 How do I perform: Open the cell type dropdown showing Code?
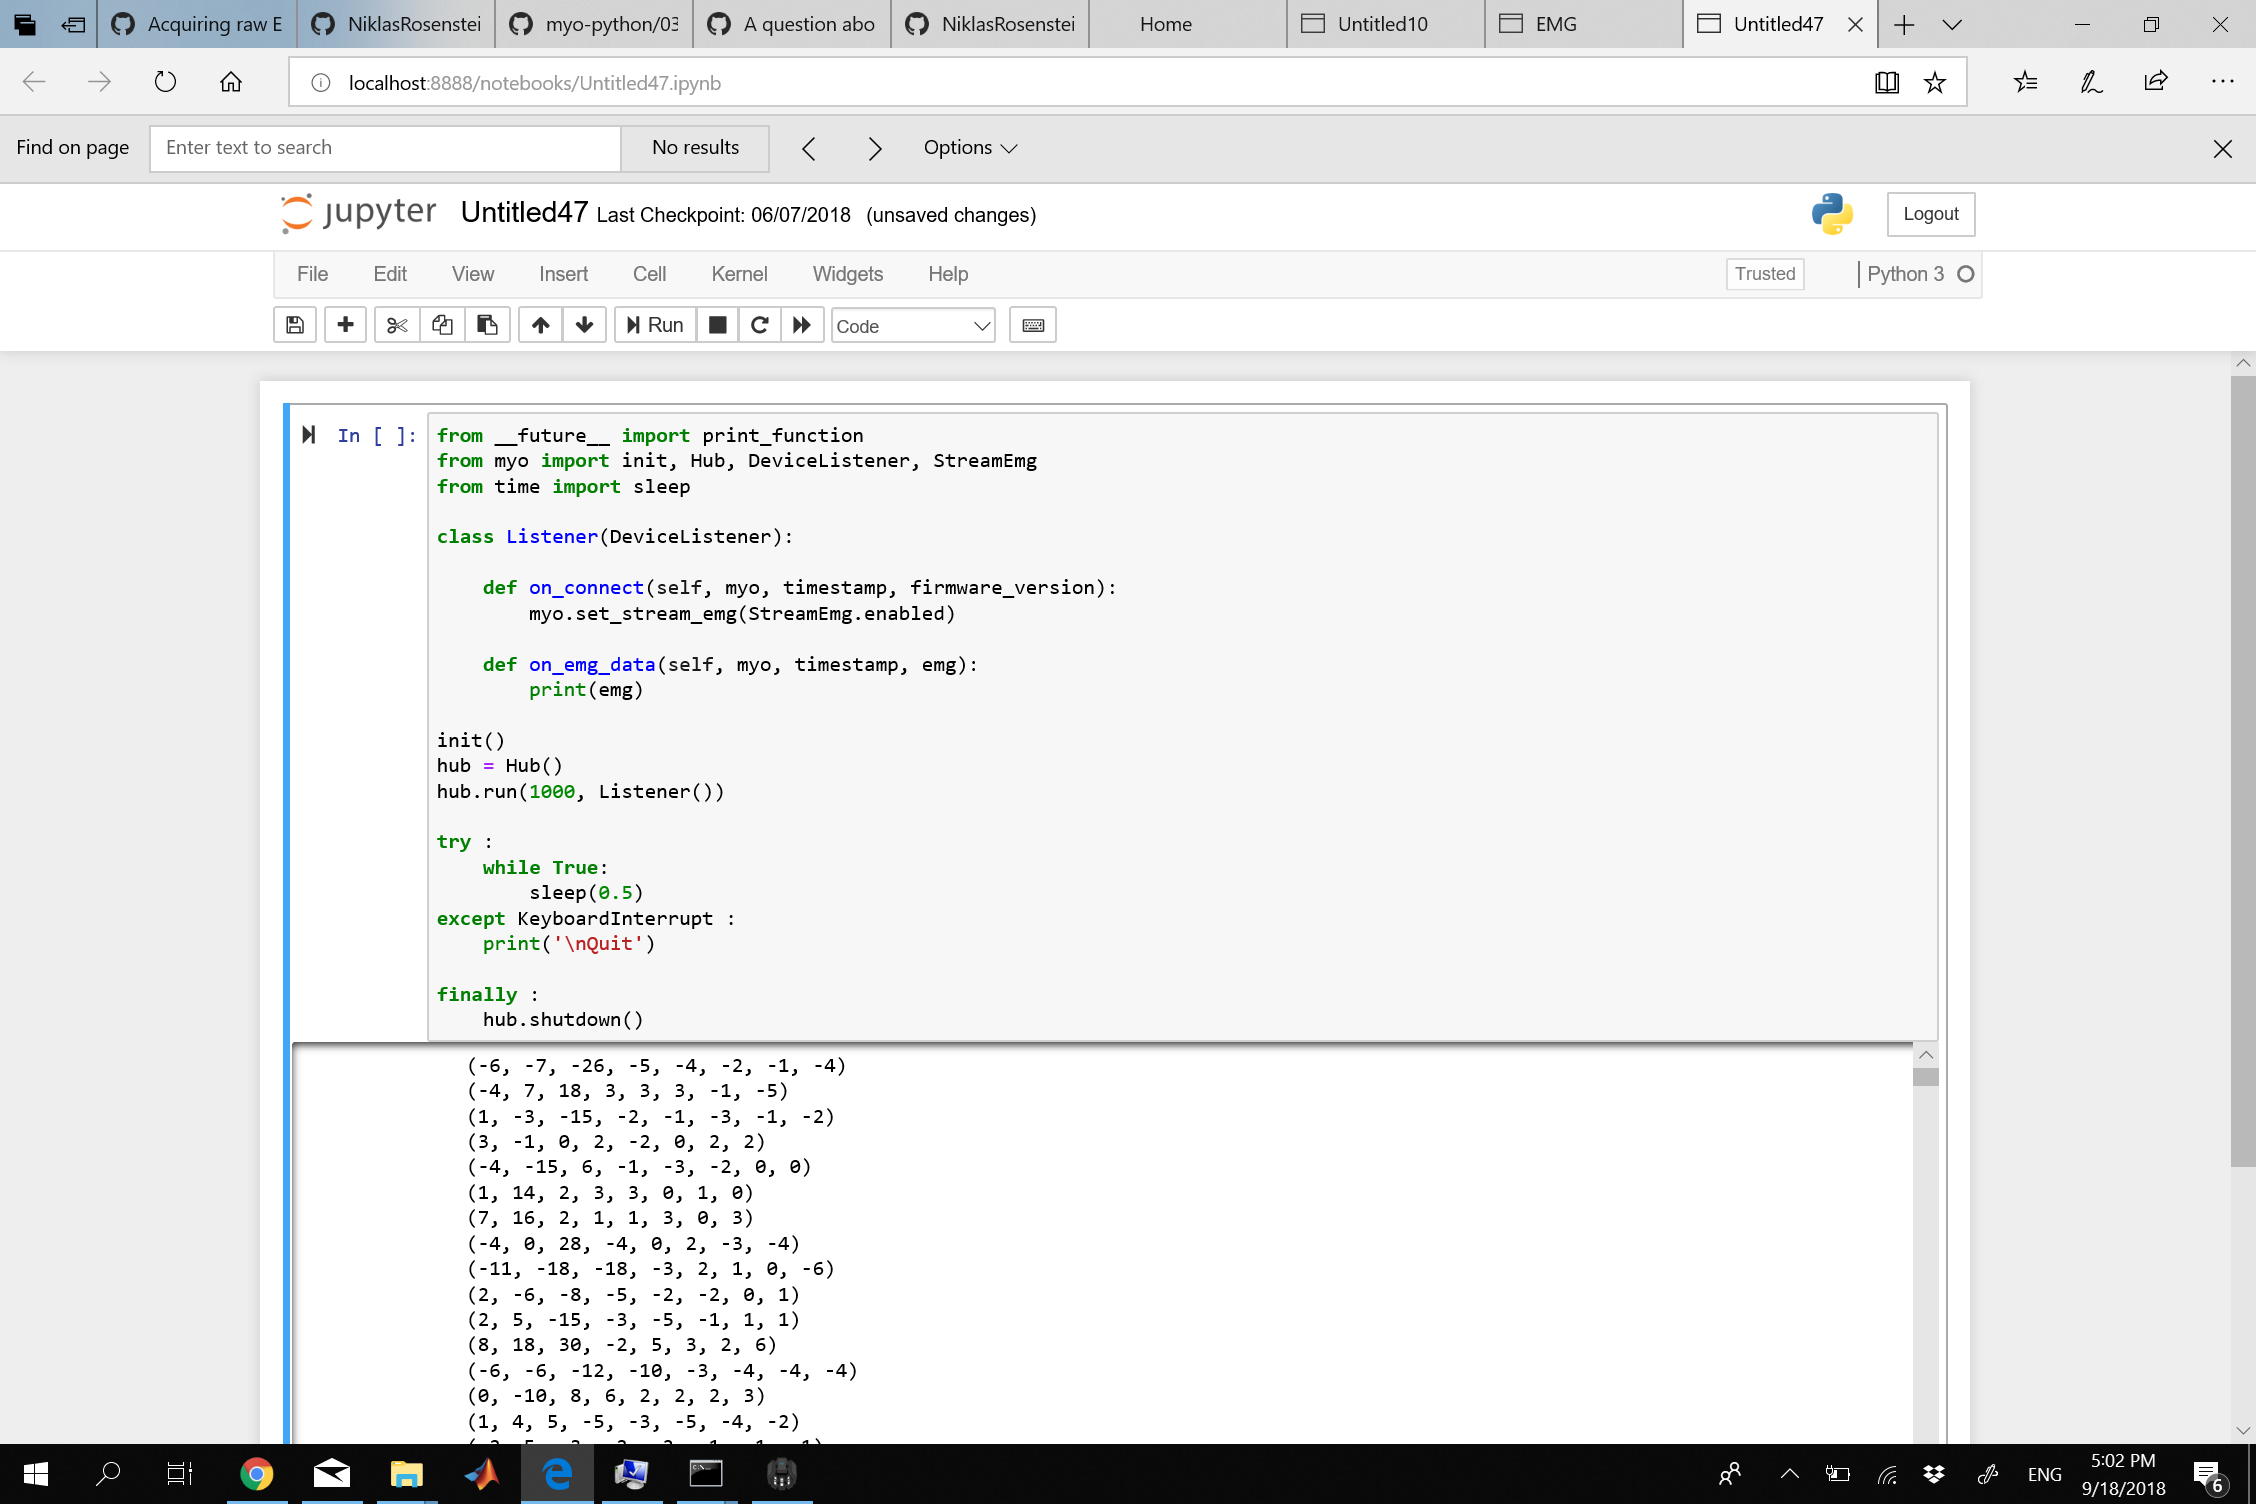pos(911,325)
